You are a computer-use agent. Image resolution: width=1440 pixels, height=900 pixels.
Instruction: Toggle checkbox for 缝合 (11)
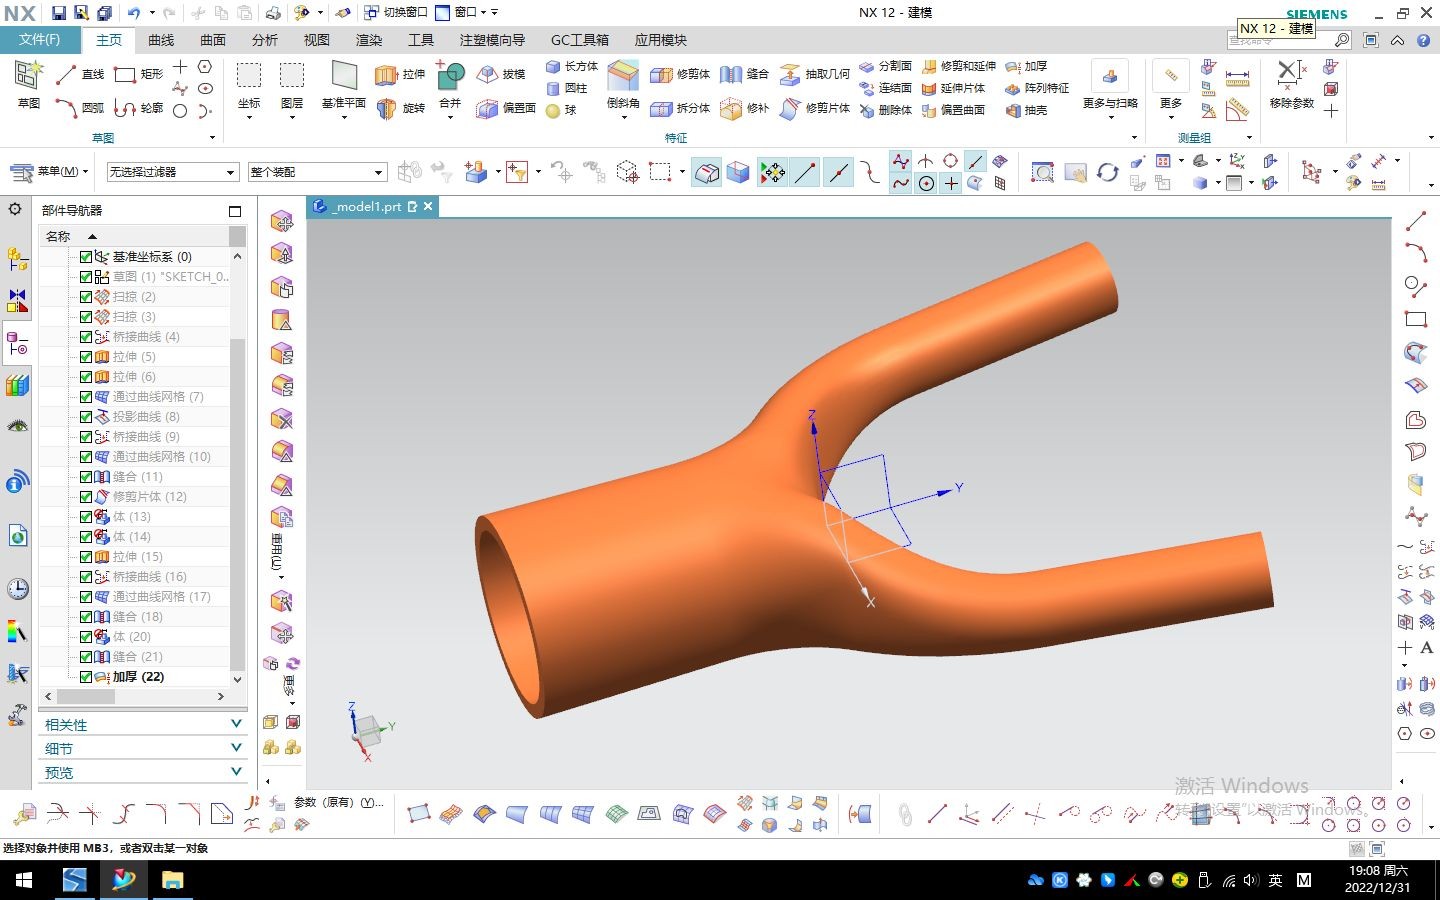pyautogui.click(x=86, y=477)
